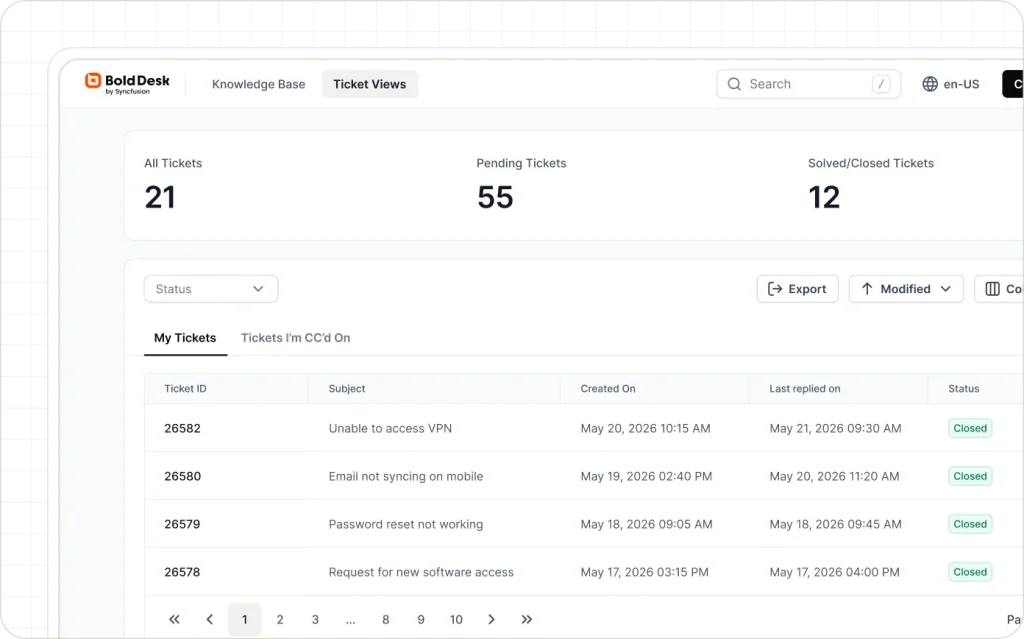
Task: Go to next page arrow
Action: (491, 619)
